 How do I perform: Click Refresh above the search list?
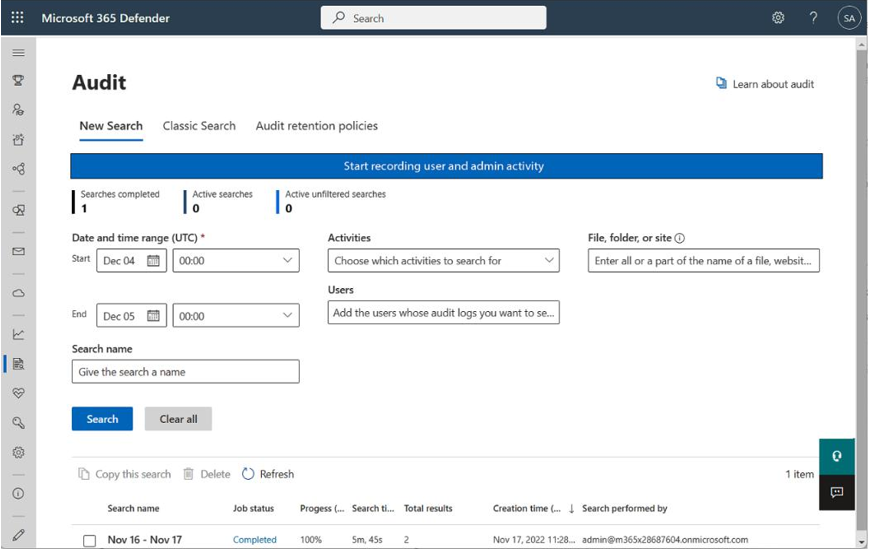[268, 474]
